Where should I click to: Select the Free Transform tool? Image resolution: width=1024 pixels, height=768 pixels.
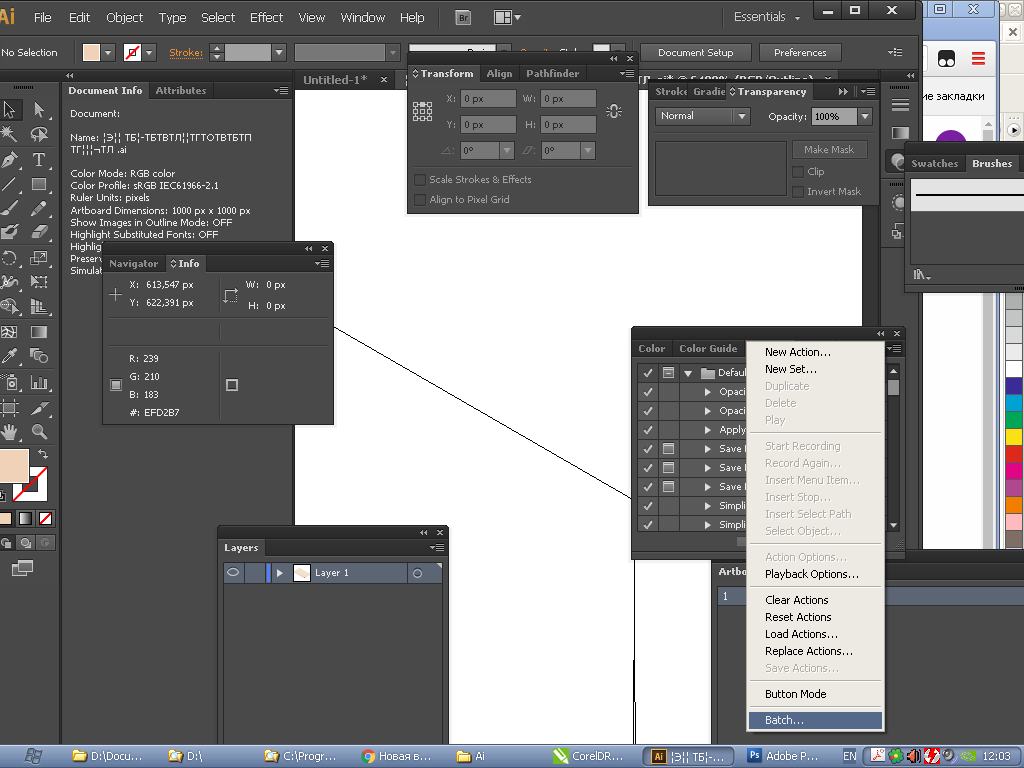39,282
